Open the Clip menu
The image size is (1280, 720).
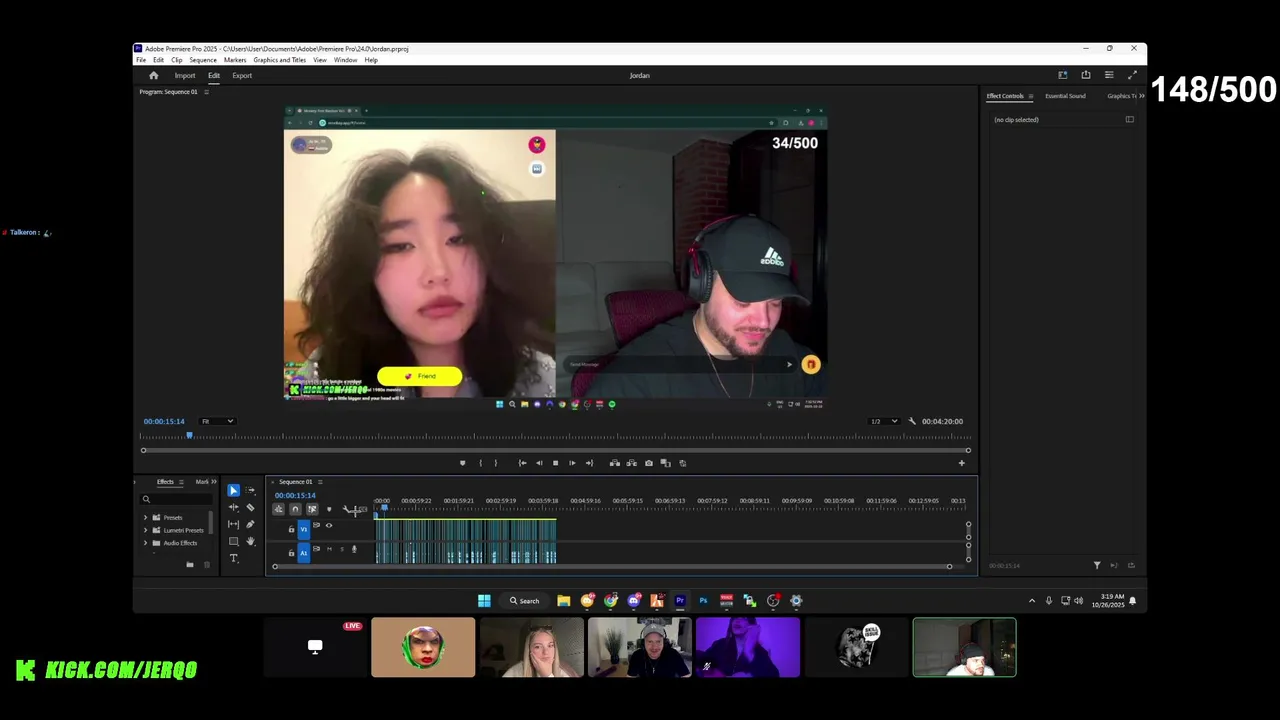click(x=176, y=60)
